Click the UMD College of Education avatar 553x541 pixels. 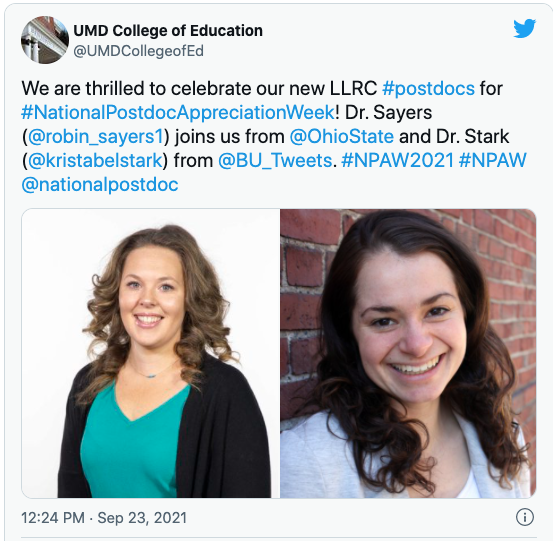pyautogui.click(x=45, y=40)
